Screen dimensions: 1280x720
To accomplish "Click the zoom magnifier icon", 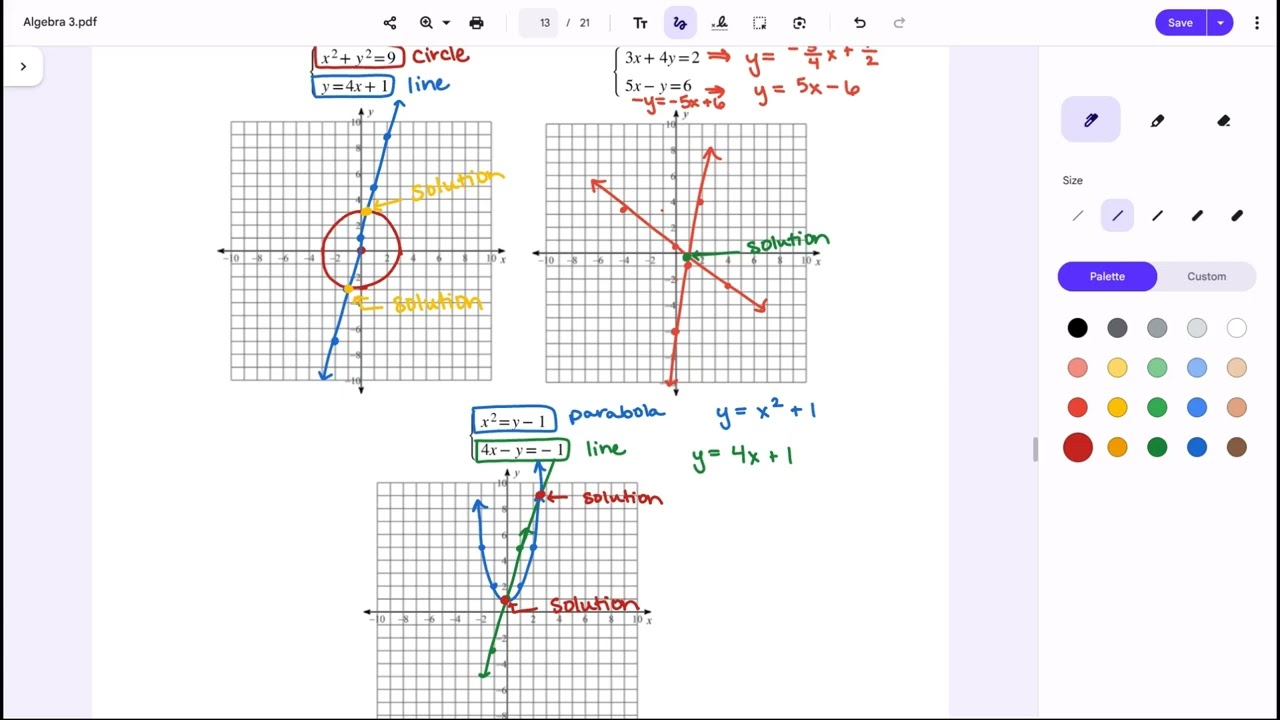I will (426, 22).
